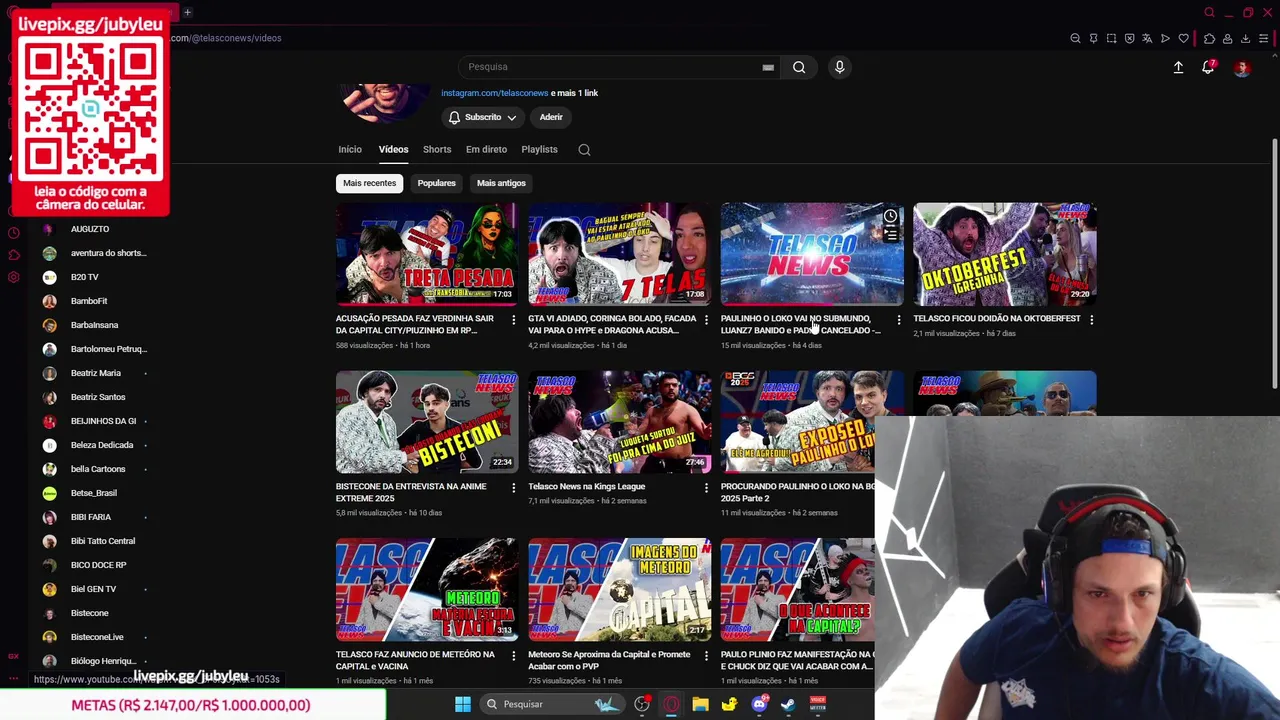Open the extensions cube in the Opera sidebar
This screenshot has height=720, width=1280.
coord(13,255)
